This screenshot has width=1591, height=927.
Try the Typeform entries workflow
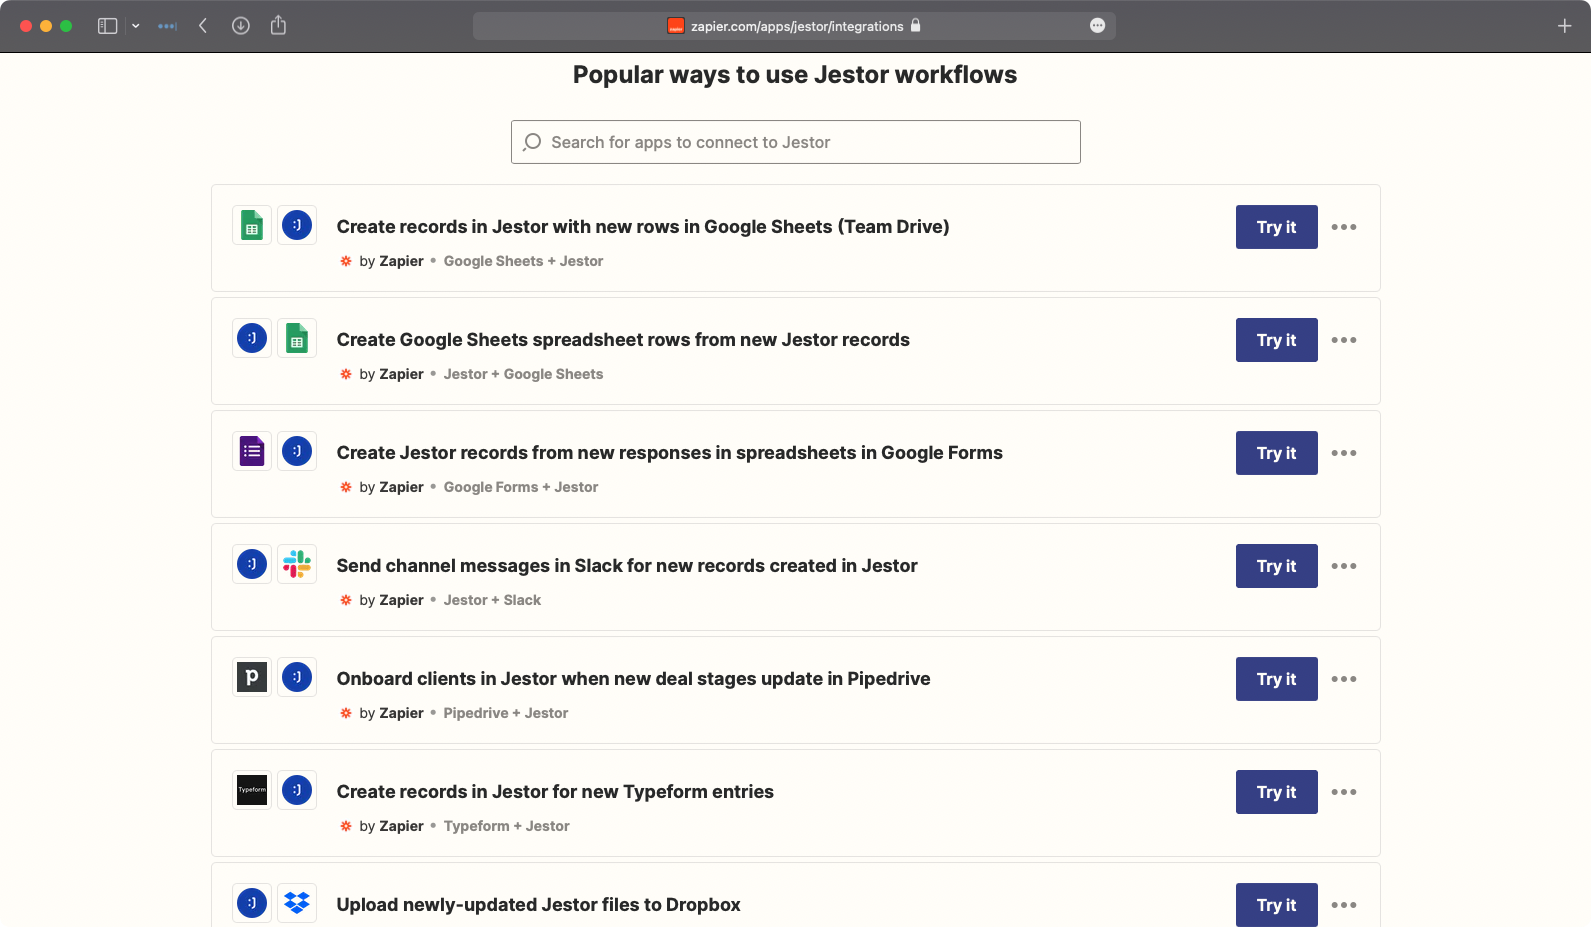[x=1276, y=792]
